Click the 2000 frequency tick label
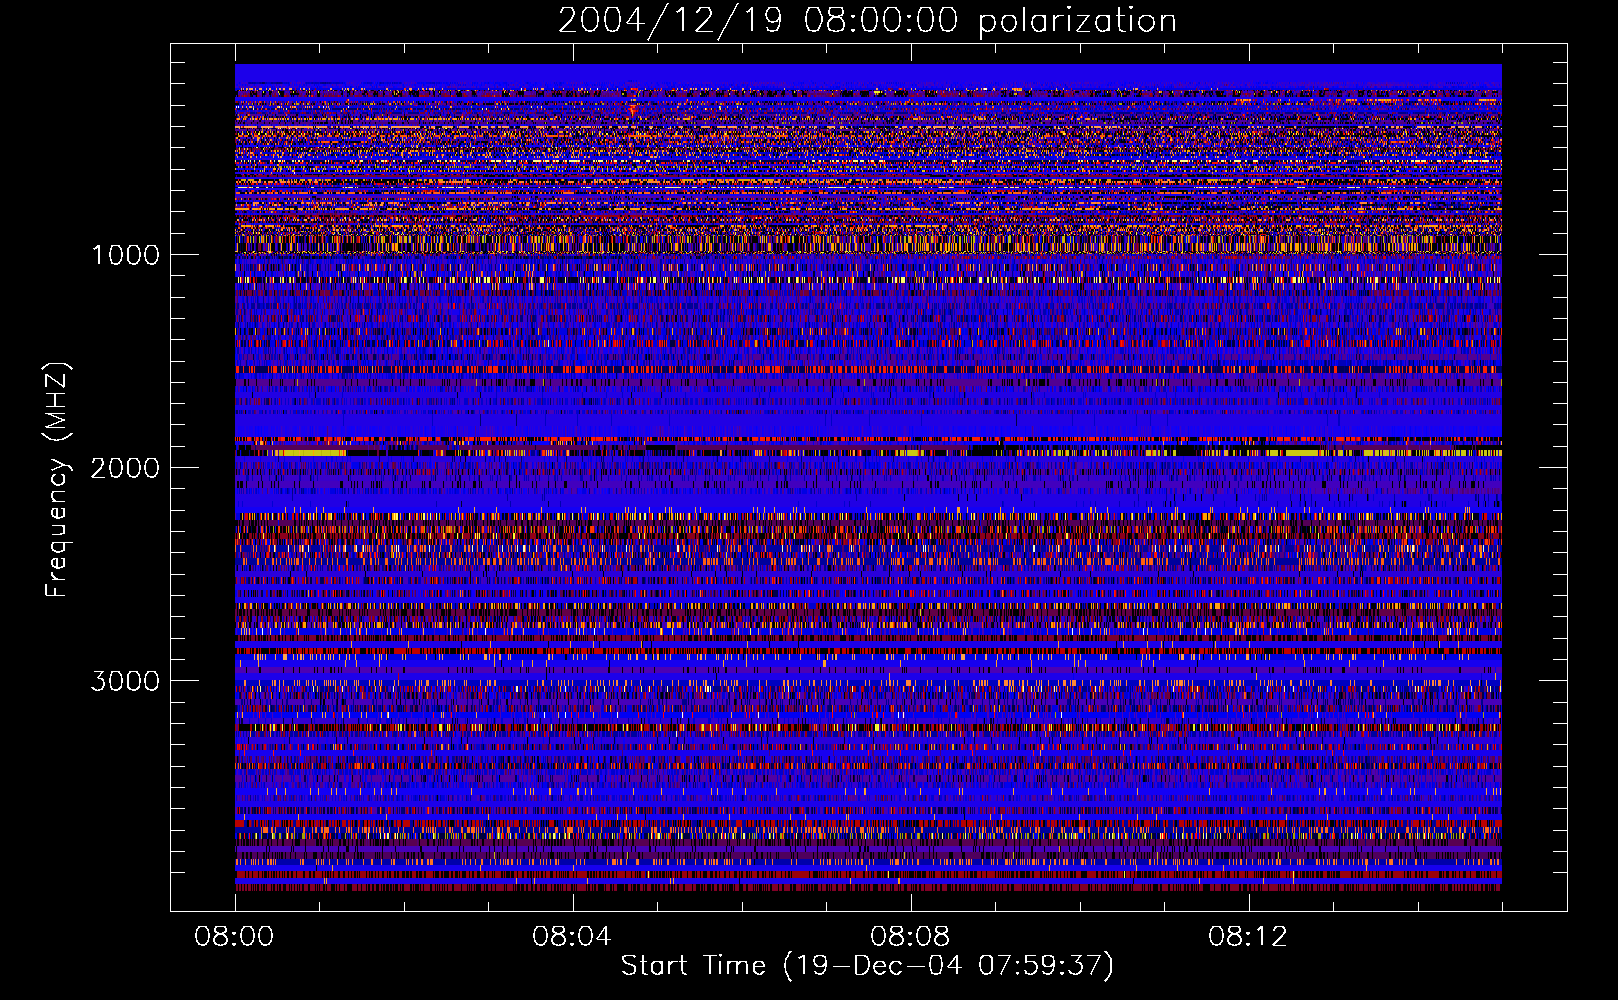This screenshot has width=1618, height=1000. (x=125, y=468)
